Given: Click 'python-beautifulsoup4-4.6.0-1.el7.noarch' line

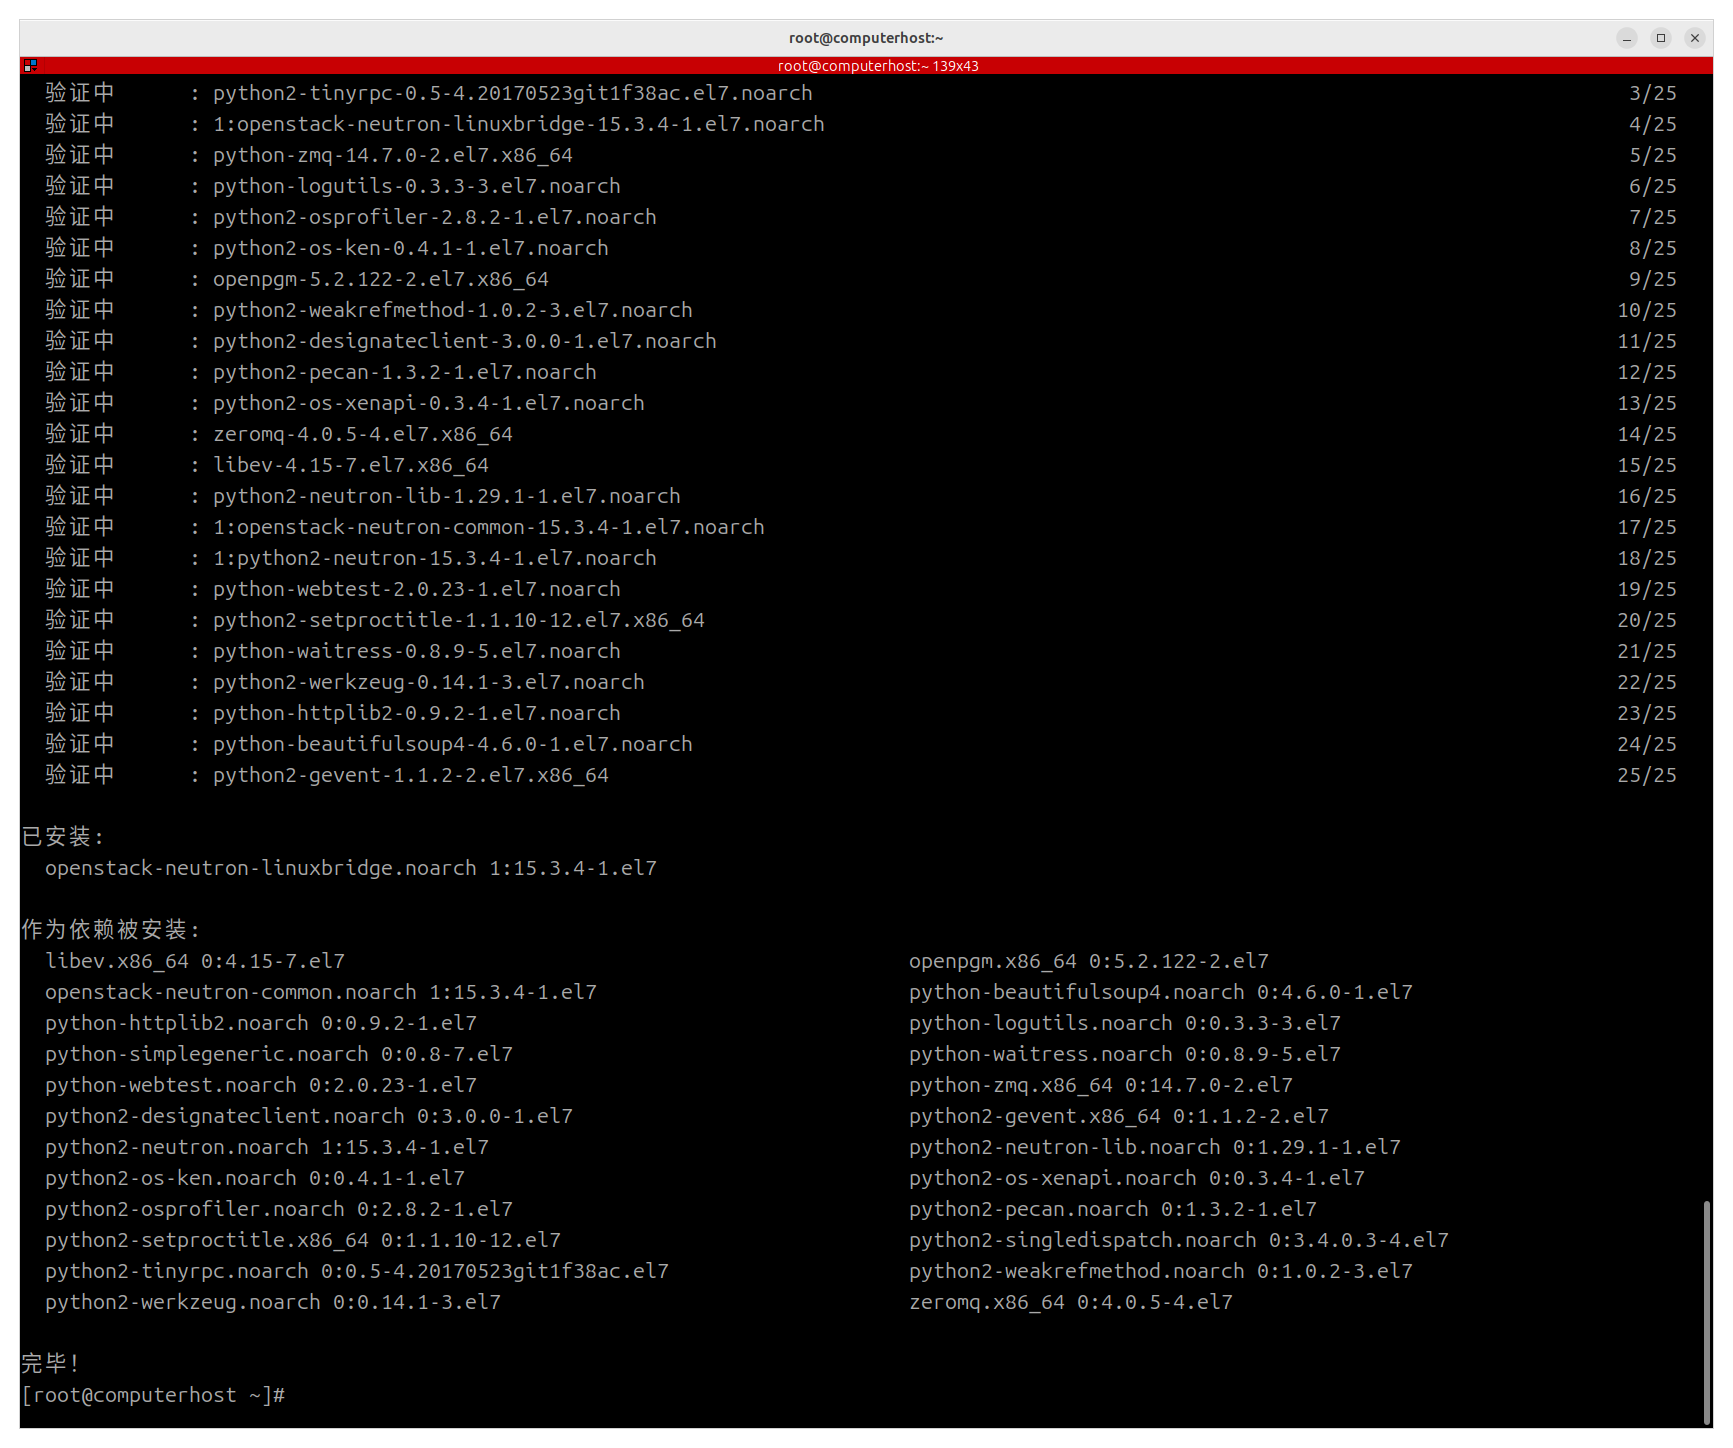Looking at the screenshot, I should [453, 744].
